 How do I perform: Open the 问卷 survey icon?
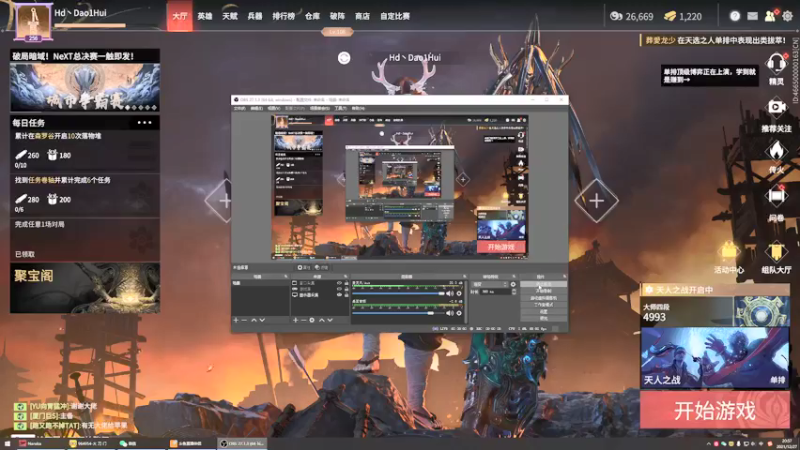coord(777,196)
